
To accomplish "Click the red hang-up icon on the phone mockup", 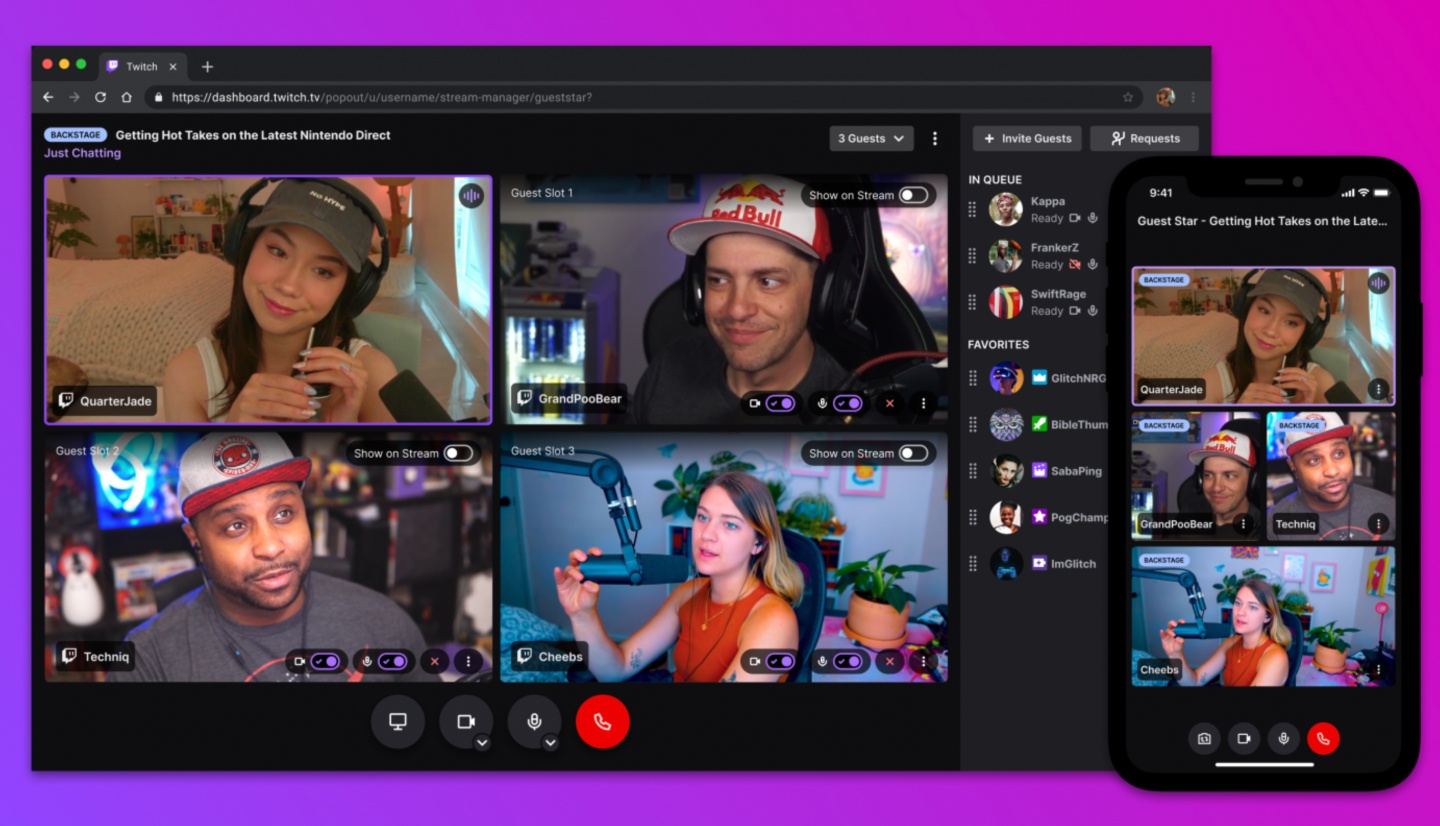I will tap(1323, 738).
